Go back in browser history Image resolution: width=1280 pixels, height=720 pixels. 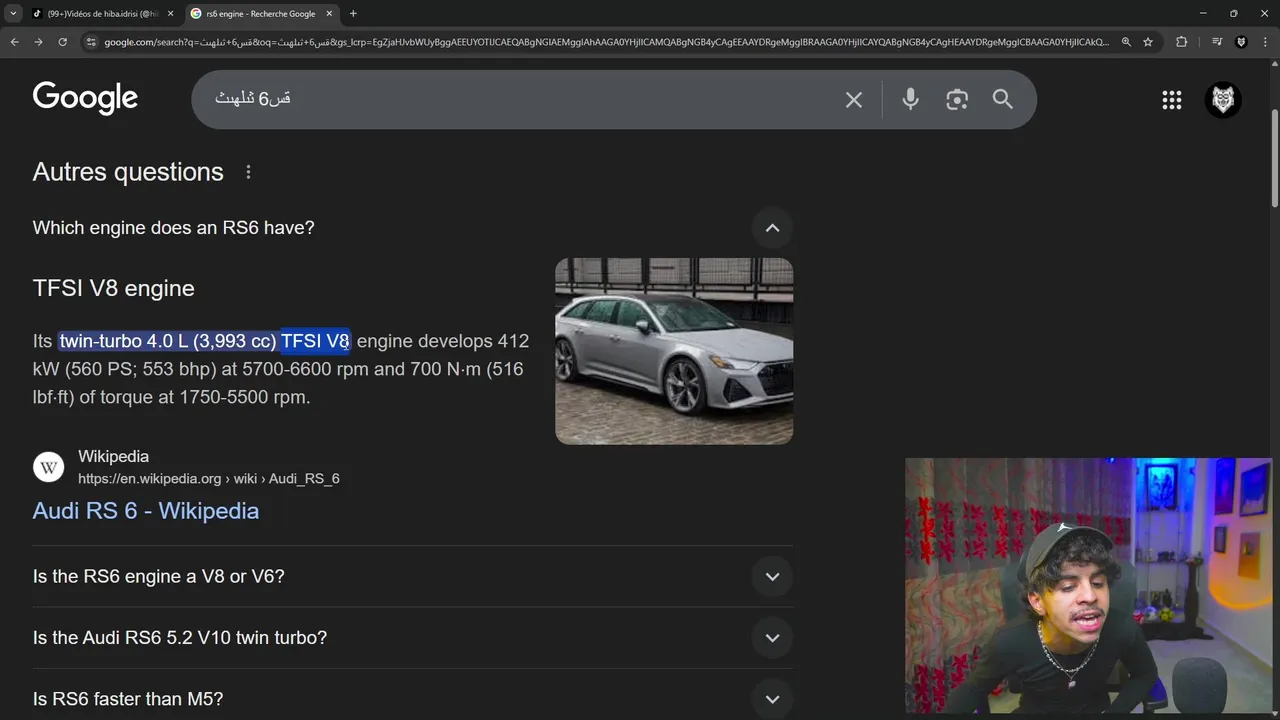click(14, 42)
